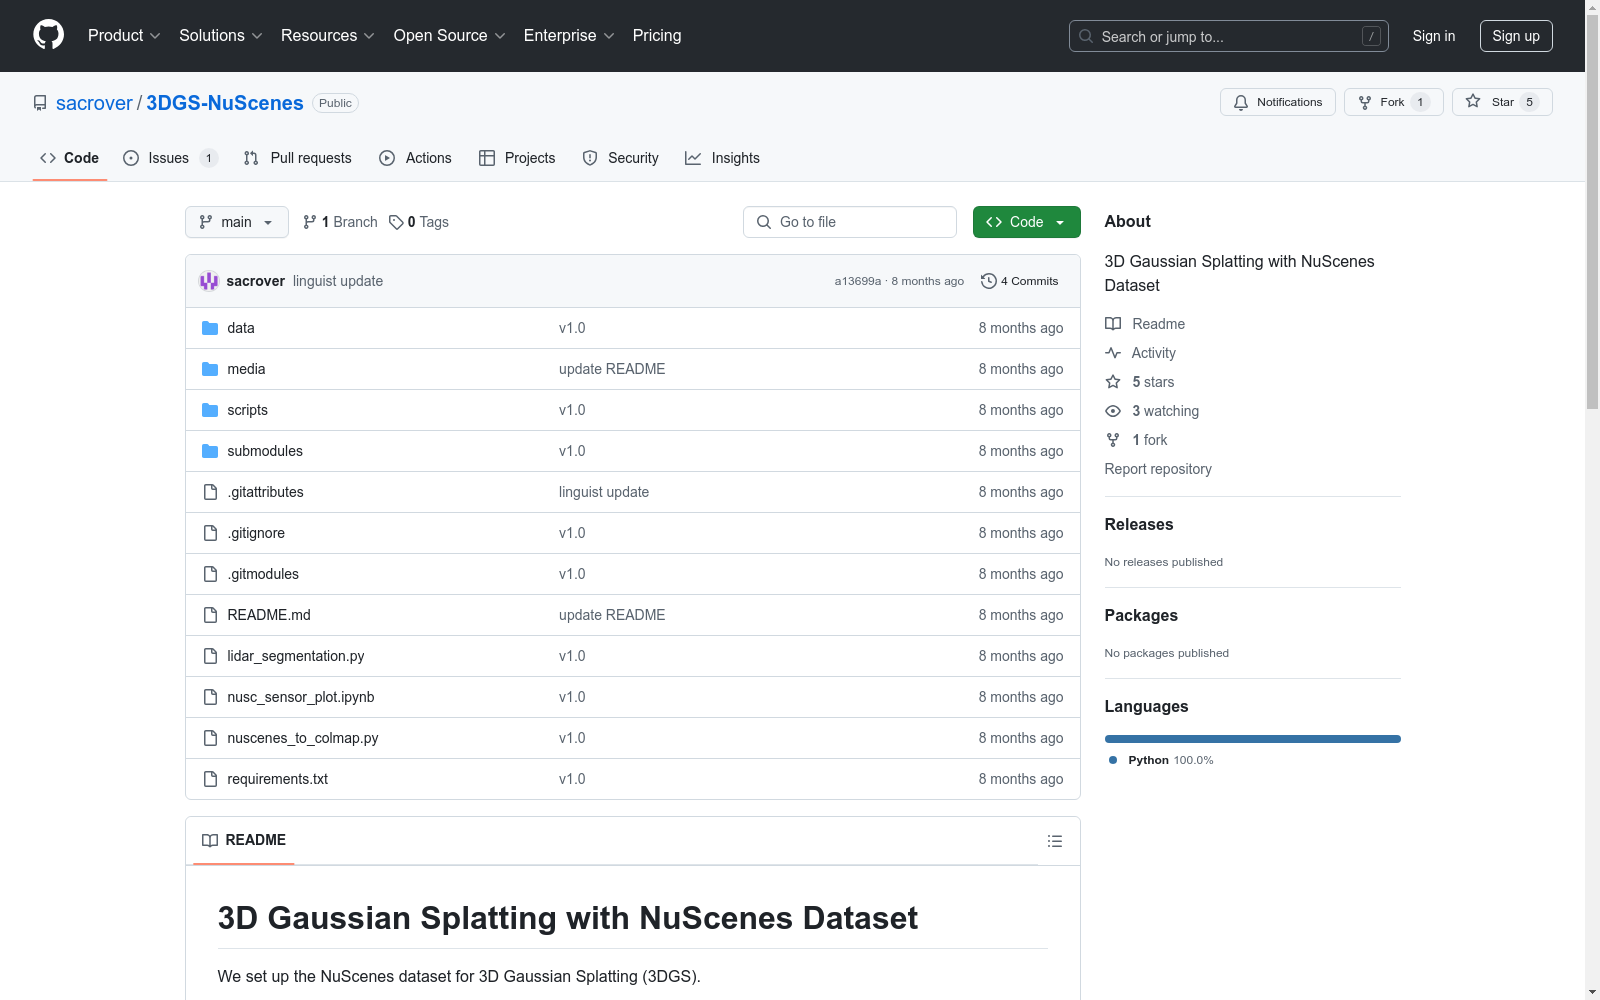The image size is (1600, 1000).
Task: Click the bell icon in Notifications
Action: coord(1241,102)
